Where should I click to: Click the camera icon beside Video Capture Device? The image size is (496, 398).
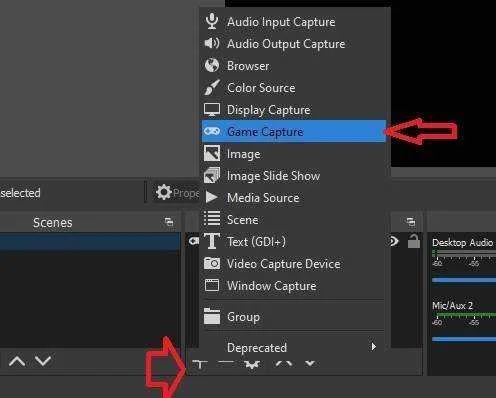coord(212,263)
